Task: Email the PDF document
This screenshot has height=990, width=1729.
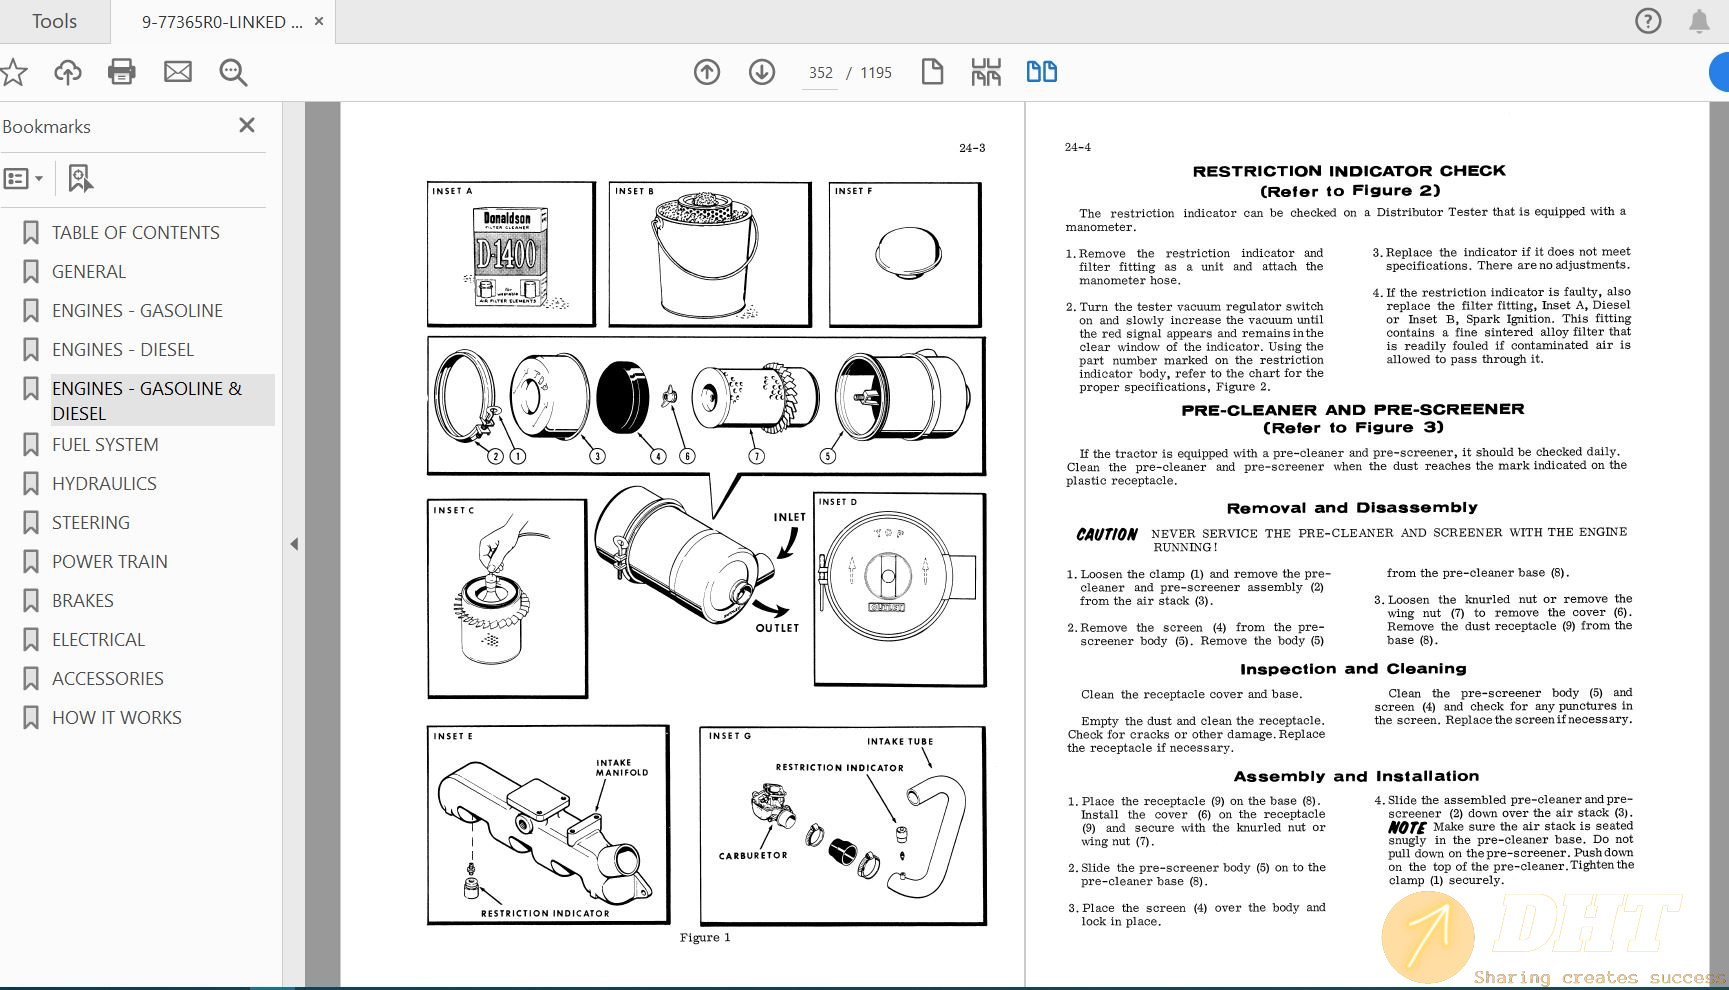Action: [177, 71]
